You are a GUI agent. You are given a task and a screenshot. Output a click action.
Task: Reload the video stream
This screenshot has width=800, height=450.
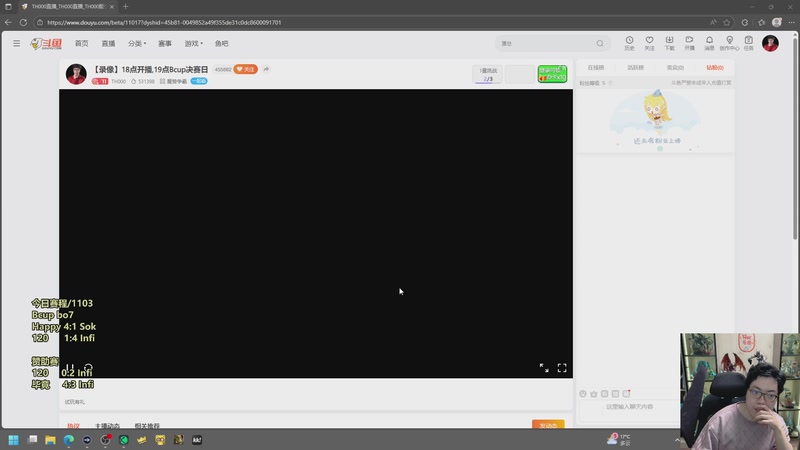pyautogui.click(x=88, y=367)
